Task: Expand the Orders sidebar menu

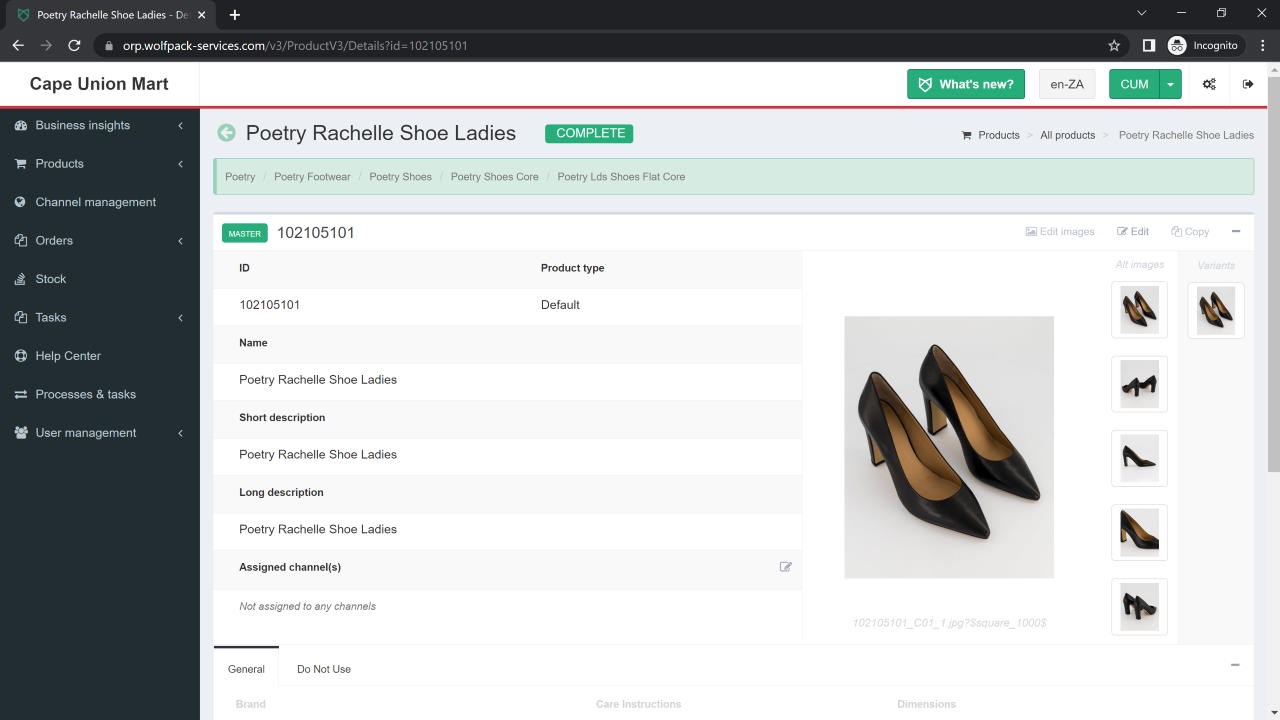Action: pos(54,240)
